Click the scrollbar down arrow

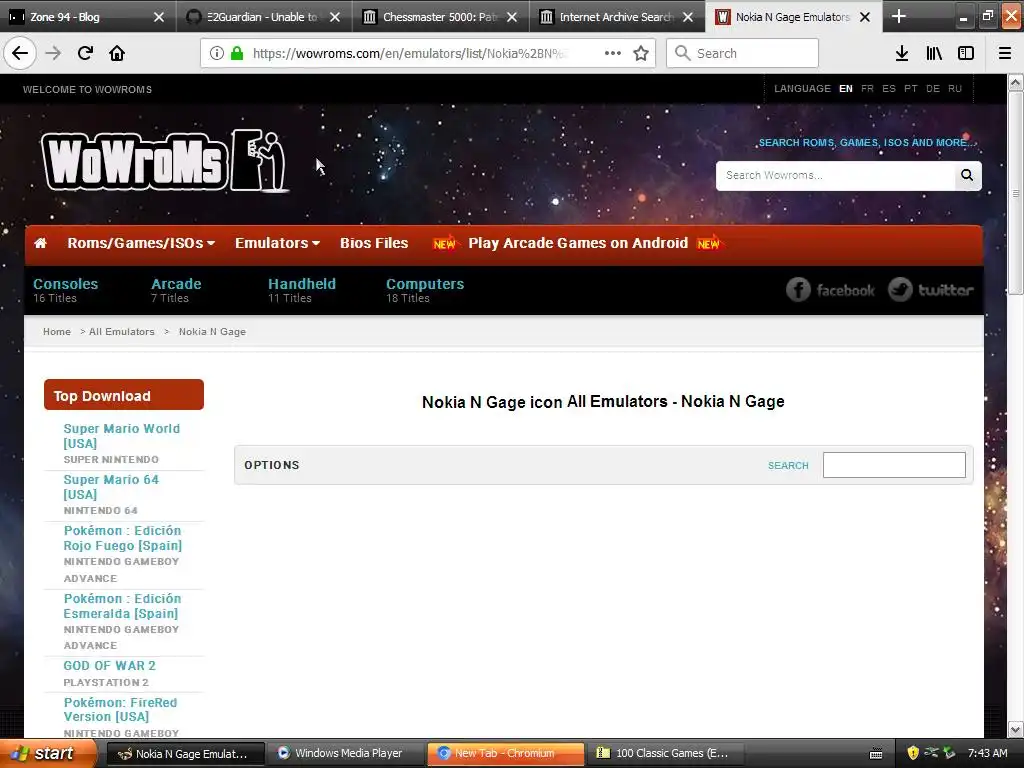click(x=1016, y=729)
